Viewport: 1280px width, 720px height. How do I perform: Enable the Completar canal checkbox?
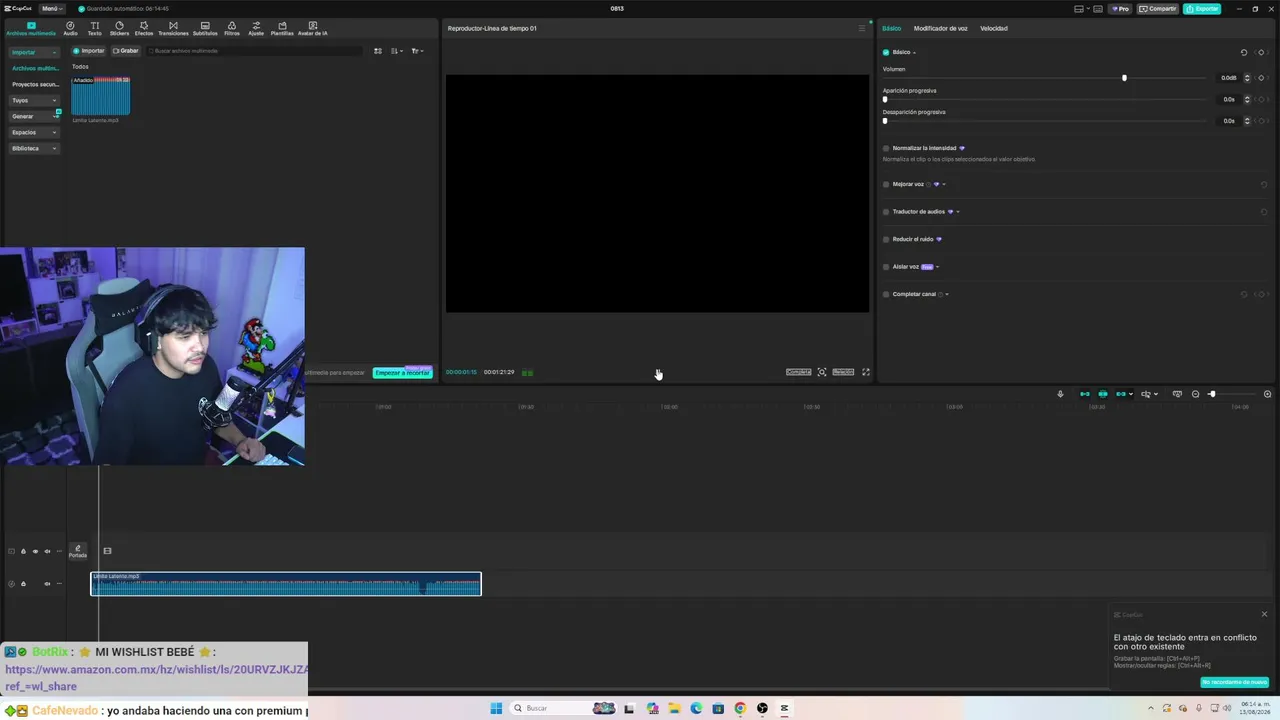pyautogui.click(x=886, y=294)
